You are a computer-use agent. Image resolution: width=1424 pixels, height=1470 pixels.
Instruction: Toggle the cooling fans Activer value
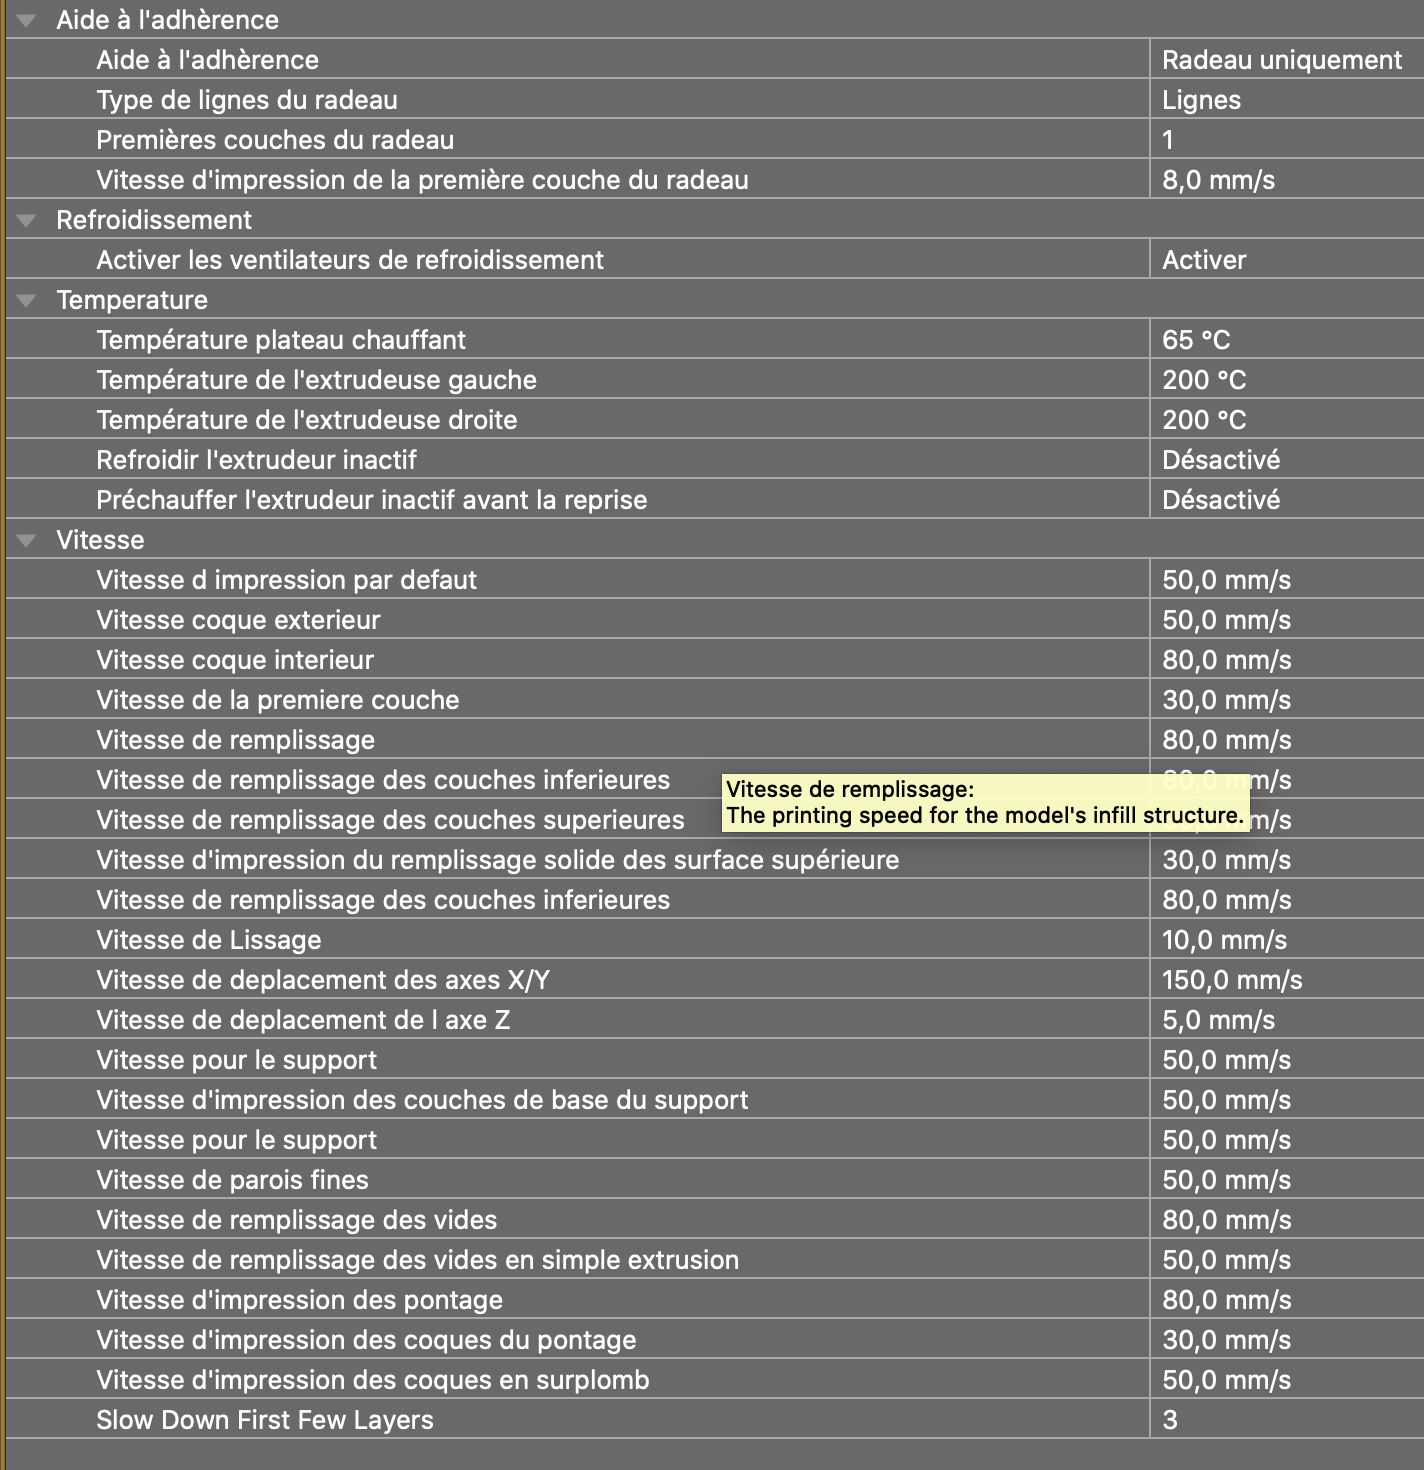tap(1204, 260)
